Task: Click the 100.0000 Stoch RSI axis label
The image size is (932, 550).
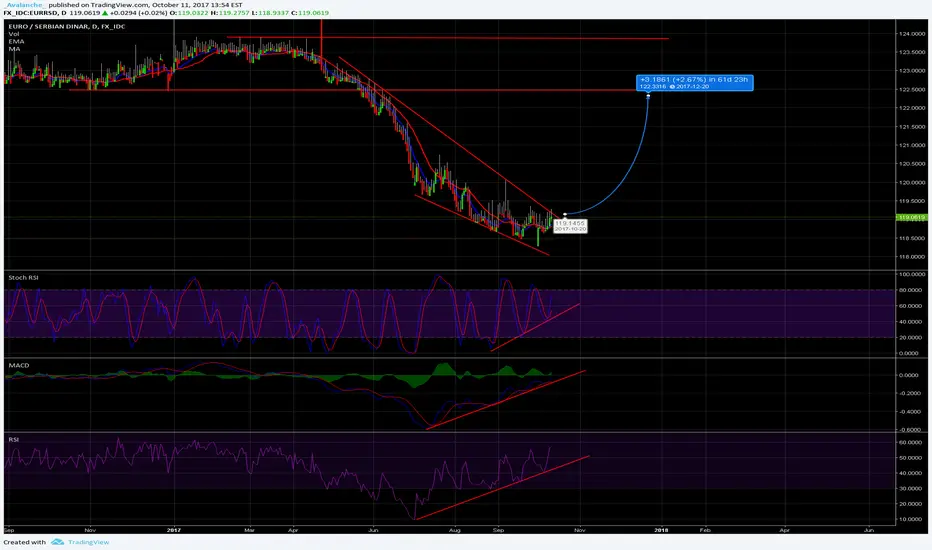Action: pyautogui.click(x=912, y=274)
